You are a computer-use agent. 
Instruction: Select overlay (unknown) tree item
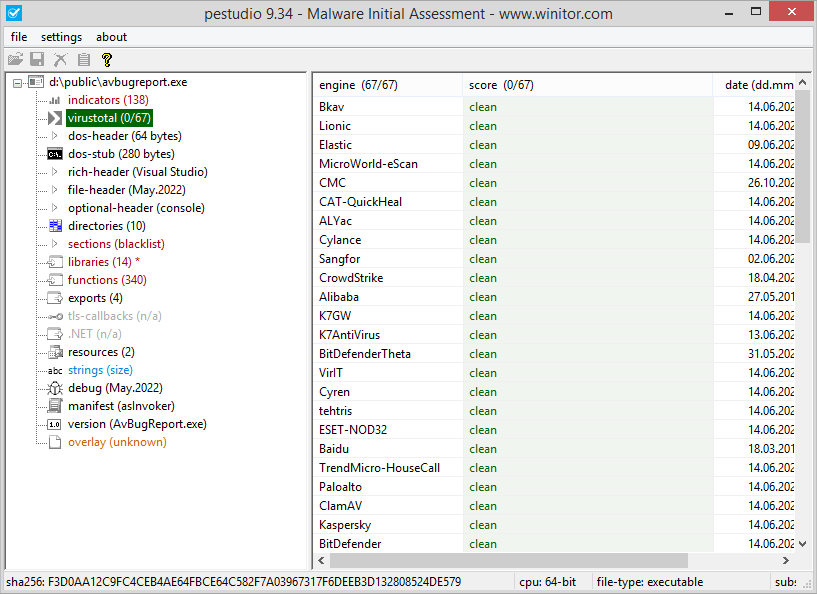point(117,442)
